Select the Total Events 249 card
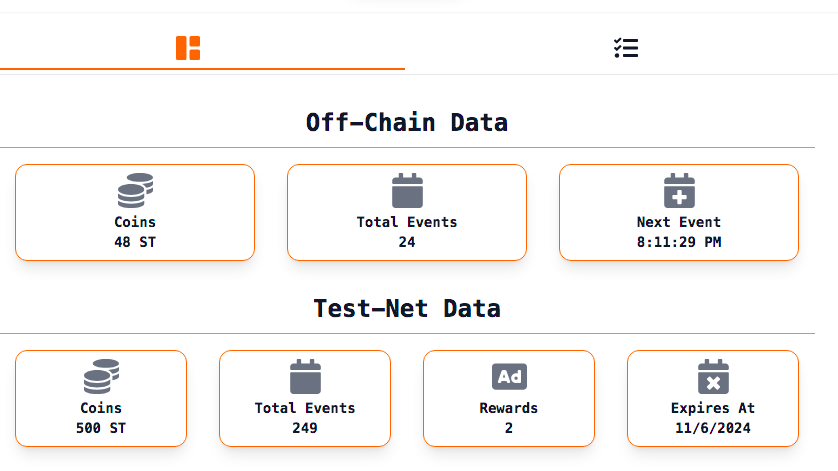This screenshot has height=471, width=838. 305,398
